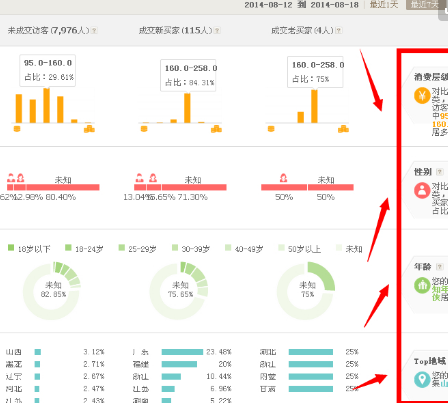Click help icon next to 年龄 heading
448x403 pixels.
[x=439, y=267]
